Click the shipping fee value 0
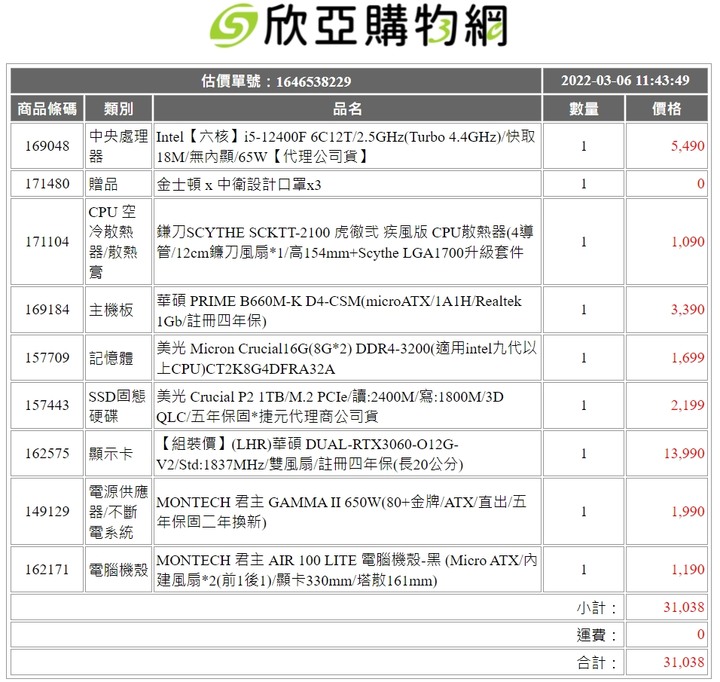This screenshot has height=682, width=720. [701, 635]
